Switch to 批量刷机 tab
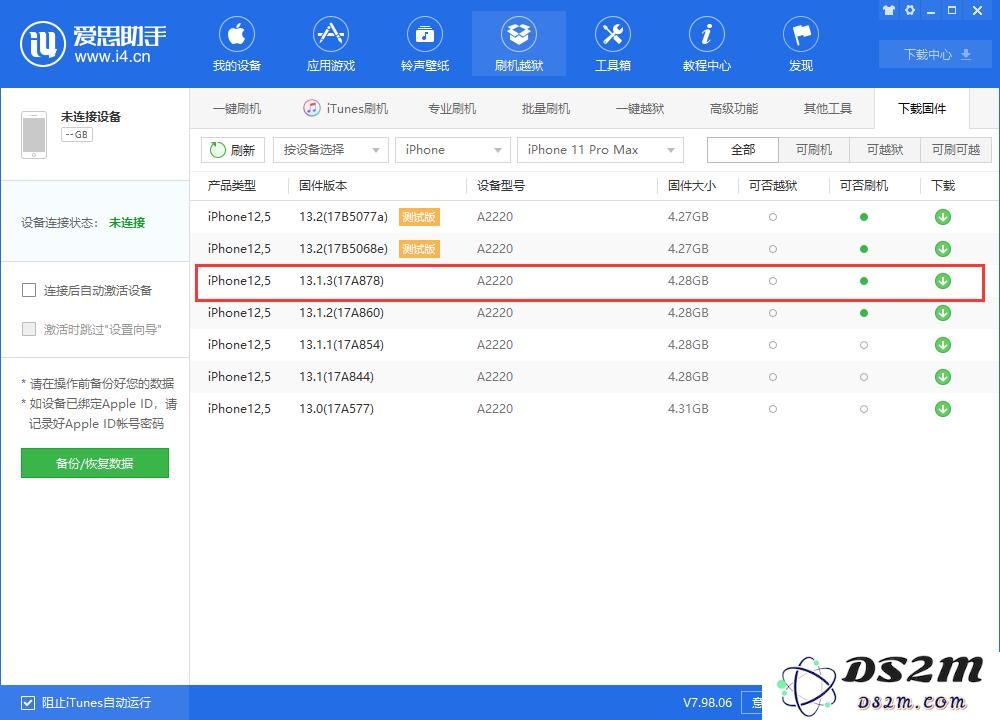This screenshot has height=720, width=1000. [x=546, y=108]
